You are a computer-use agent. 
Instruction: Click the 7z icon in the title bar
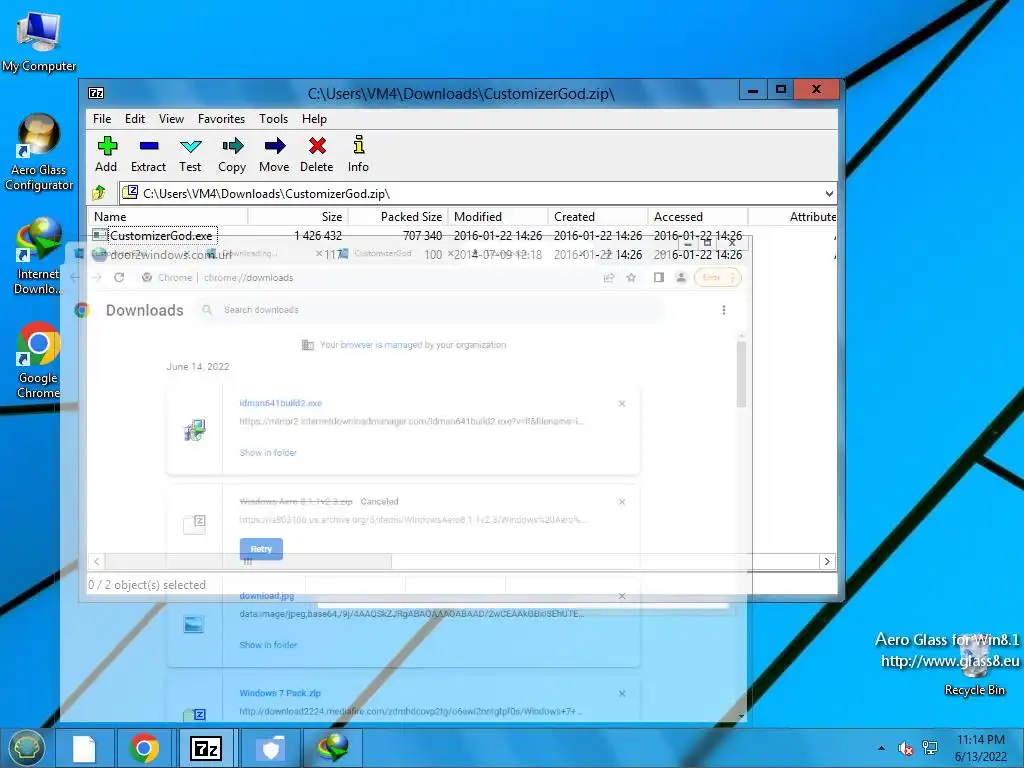pos(96,93)
